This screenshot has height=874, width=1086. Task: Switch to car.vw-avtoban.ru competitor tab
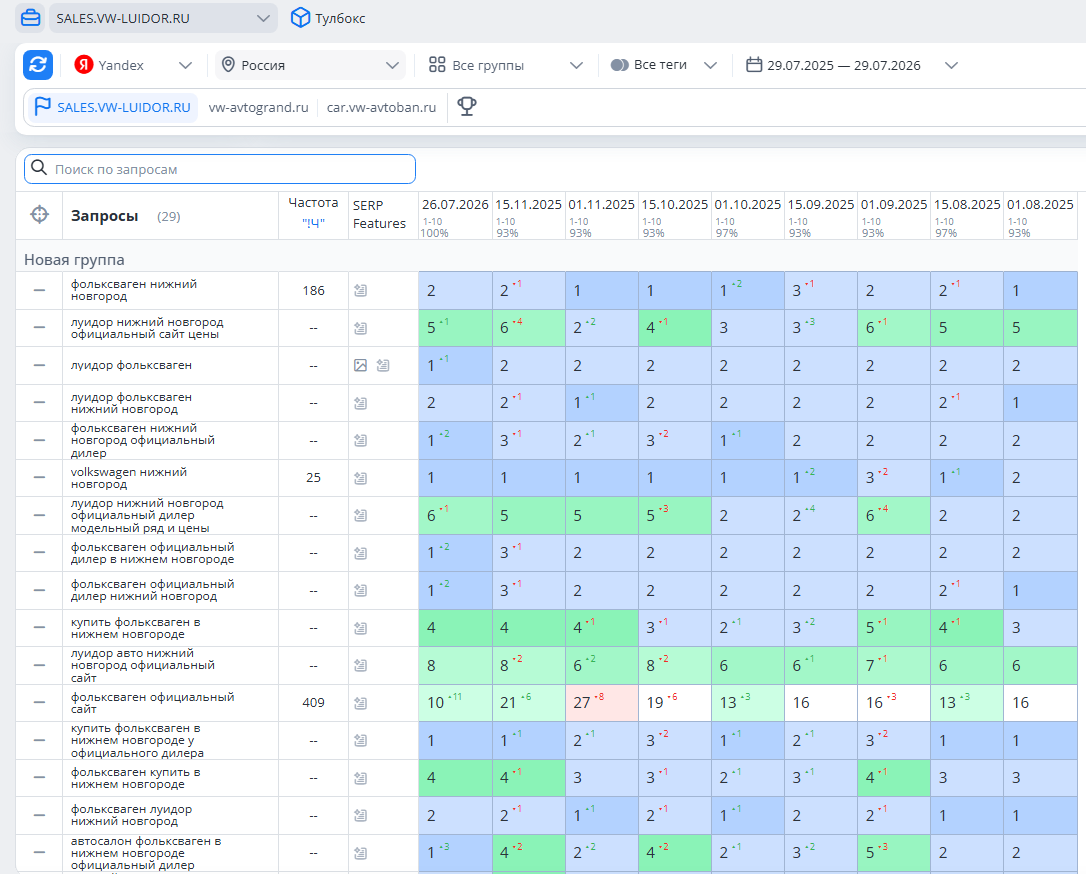point(382,107)
